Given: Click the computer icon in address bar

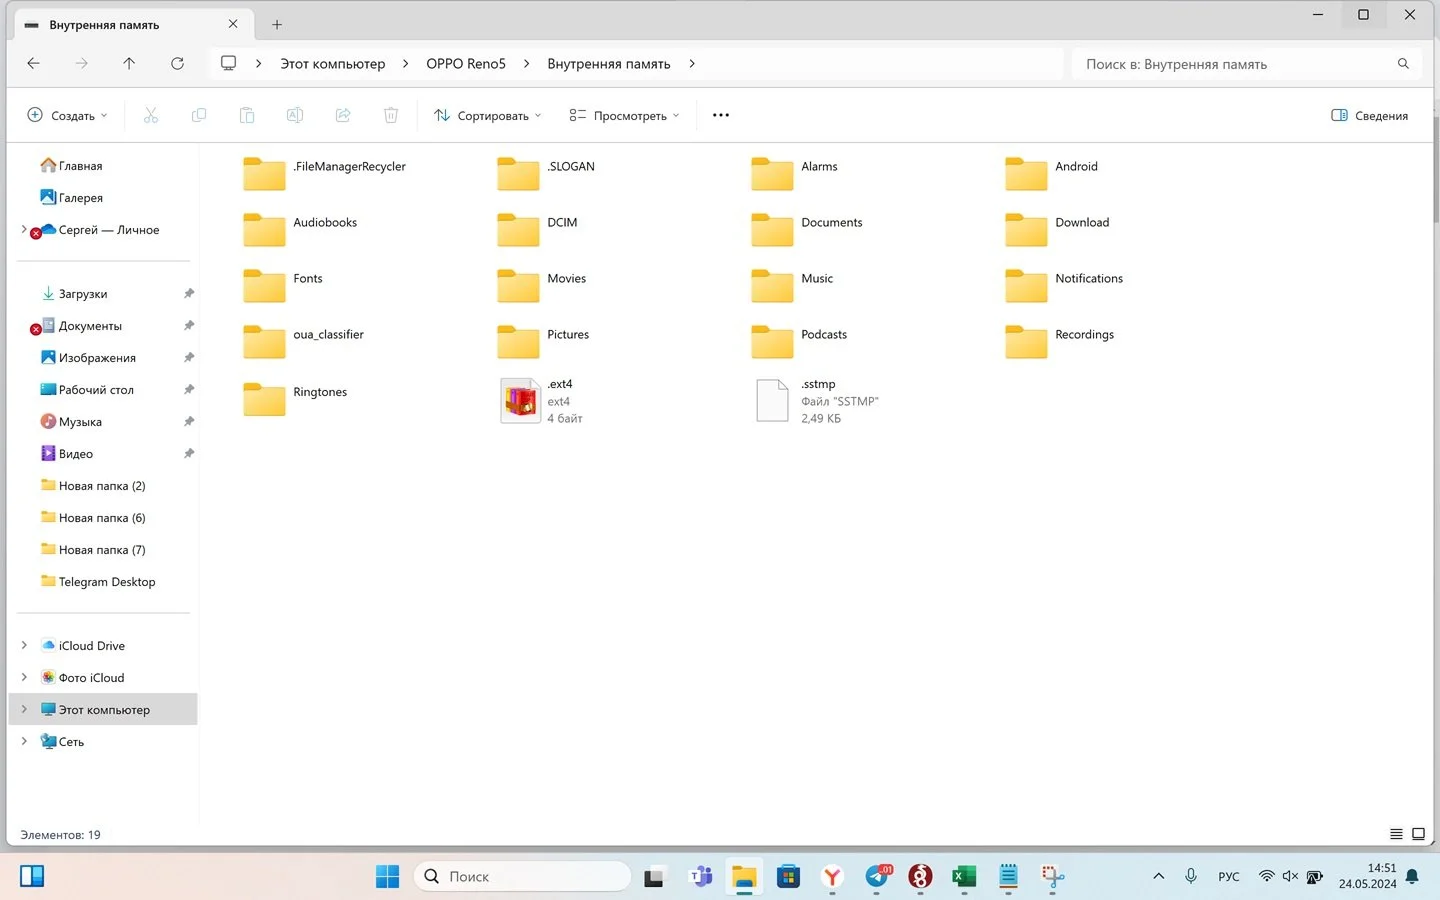Looking at the screenshot, I should coord(228,63).
